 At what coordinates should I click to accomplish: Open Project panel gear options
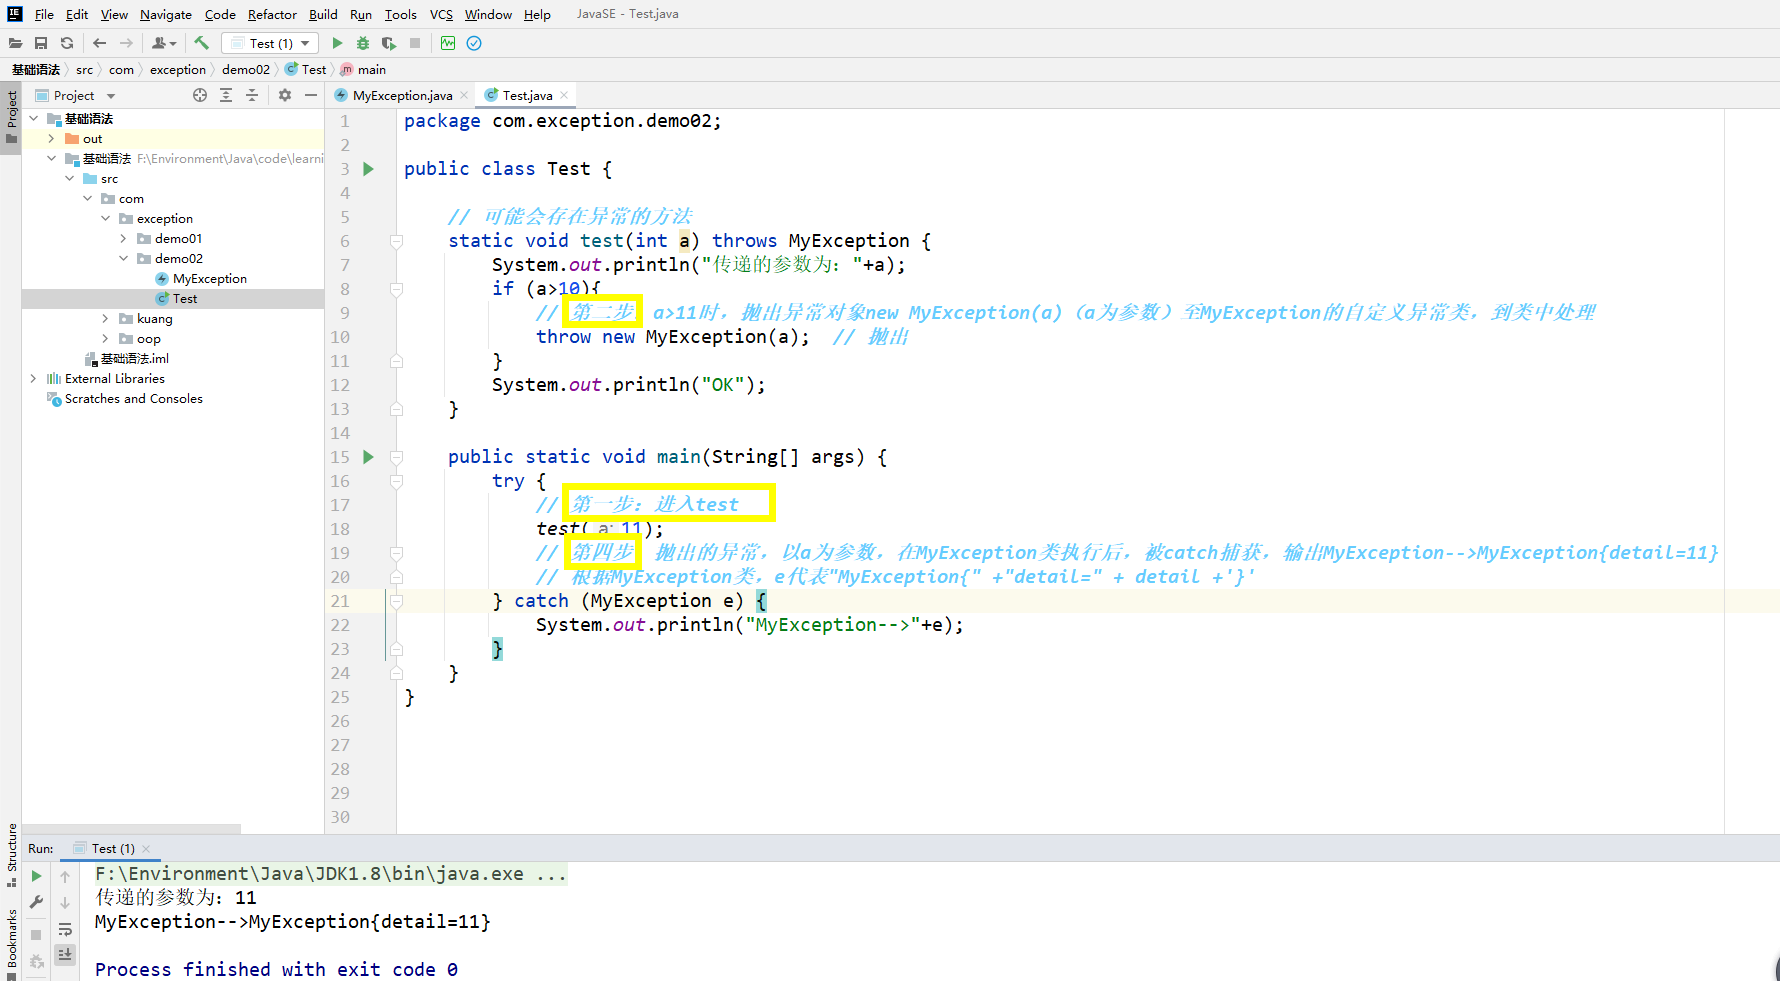tap(285, 95)
